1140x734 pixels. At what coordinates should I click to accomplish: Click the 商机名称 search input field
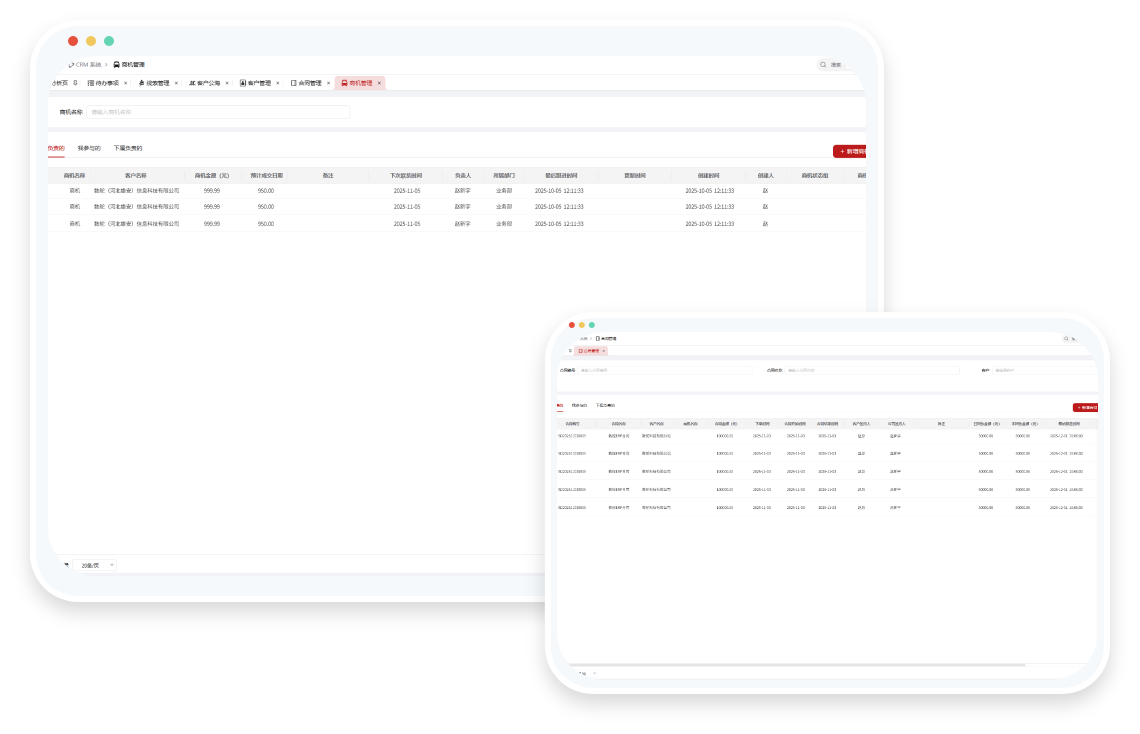[x=218, y=112]
